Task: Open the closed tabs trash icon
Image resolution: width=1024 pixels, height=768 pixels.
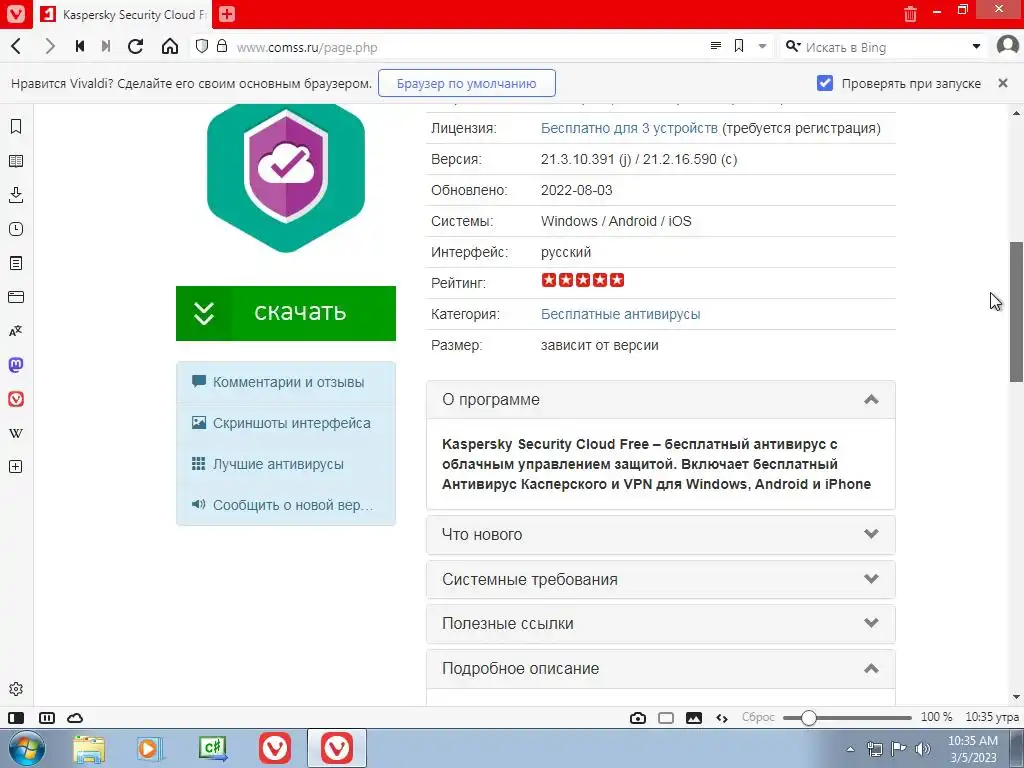Action: (x=910, y=14)
